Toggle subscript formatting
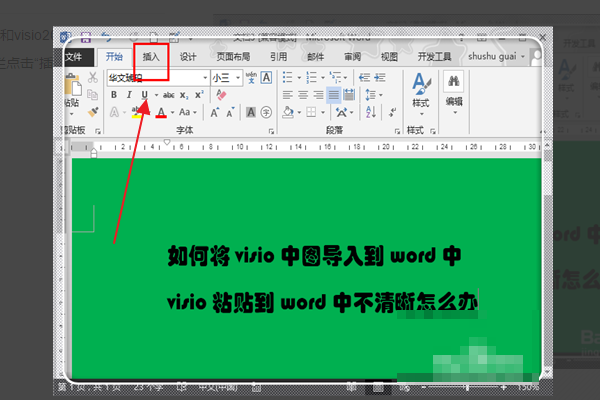The image size is (600, 400). pyautogui.click(x=184, y=95)
